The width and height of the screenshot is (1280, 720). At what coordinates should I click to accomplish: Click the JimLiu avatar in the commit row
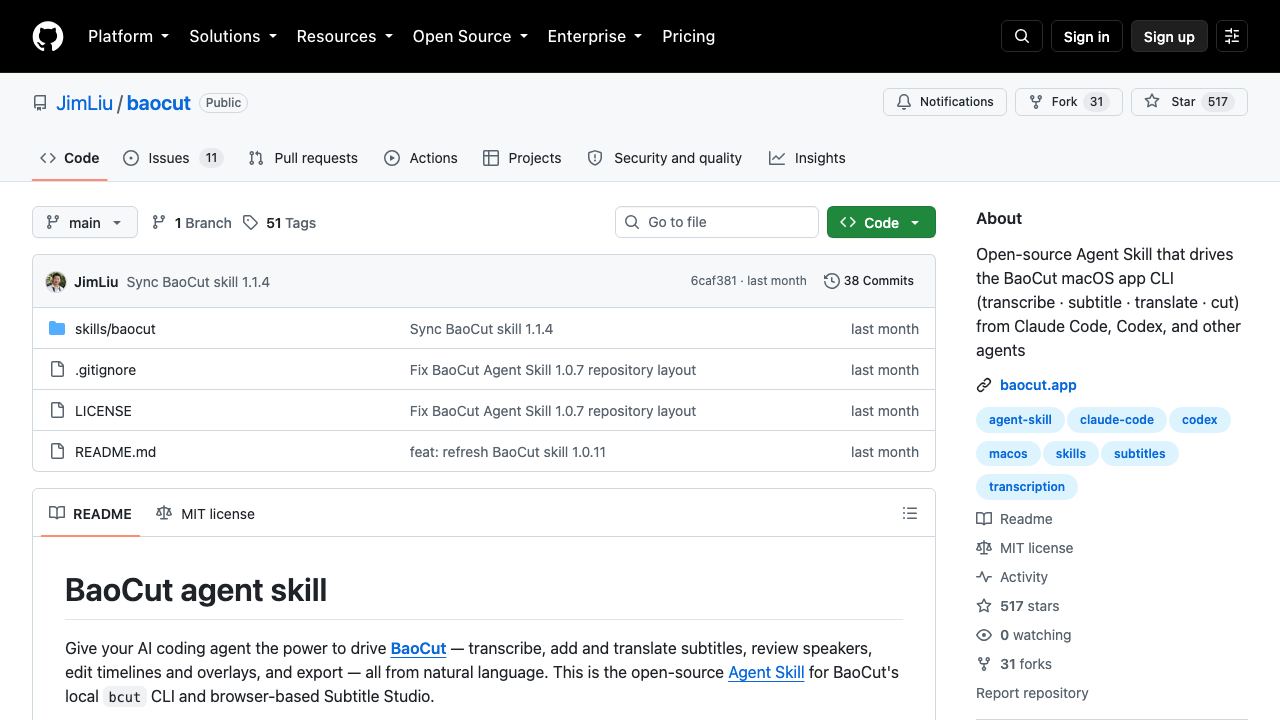56,281
